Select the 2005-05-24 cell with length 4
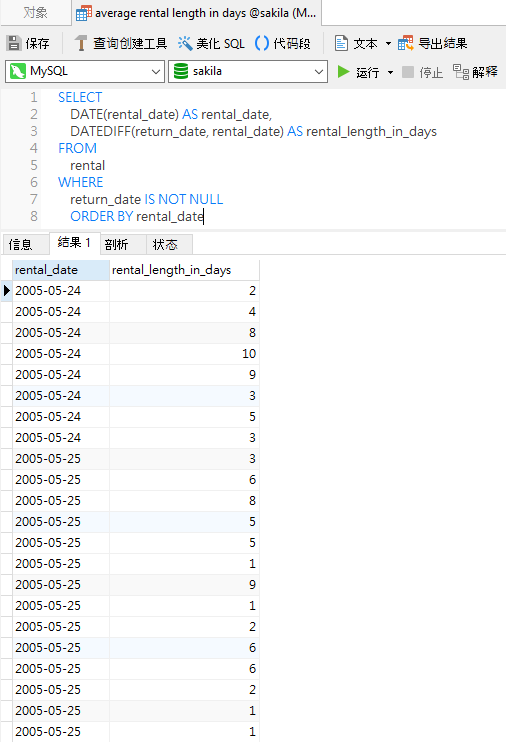This screenshot has width=506, height=742. [61, 311]
